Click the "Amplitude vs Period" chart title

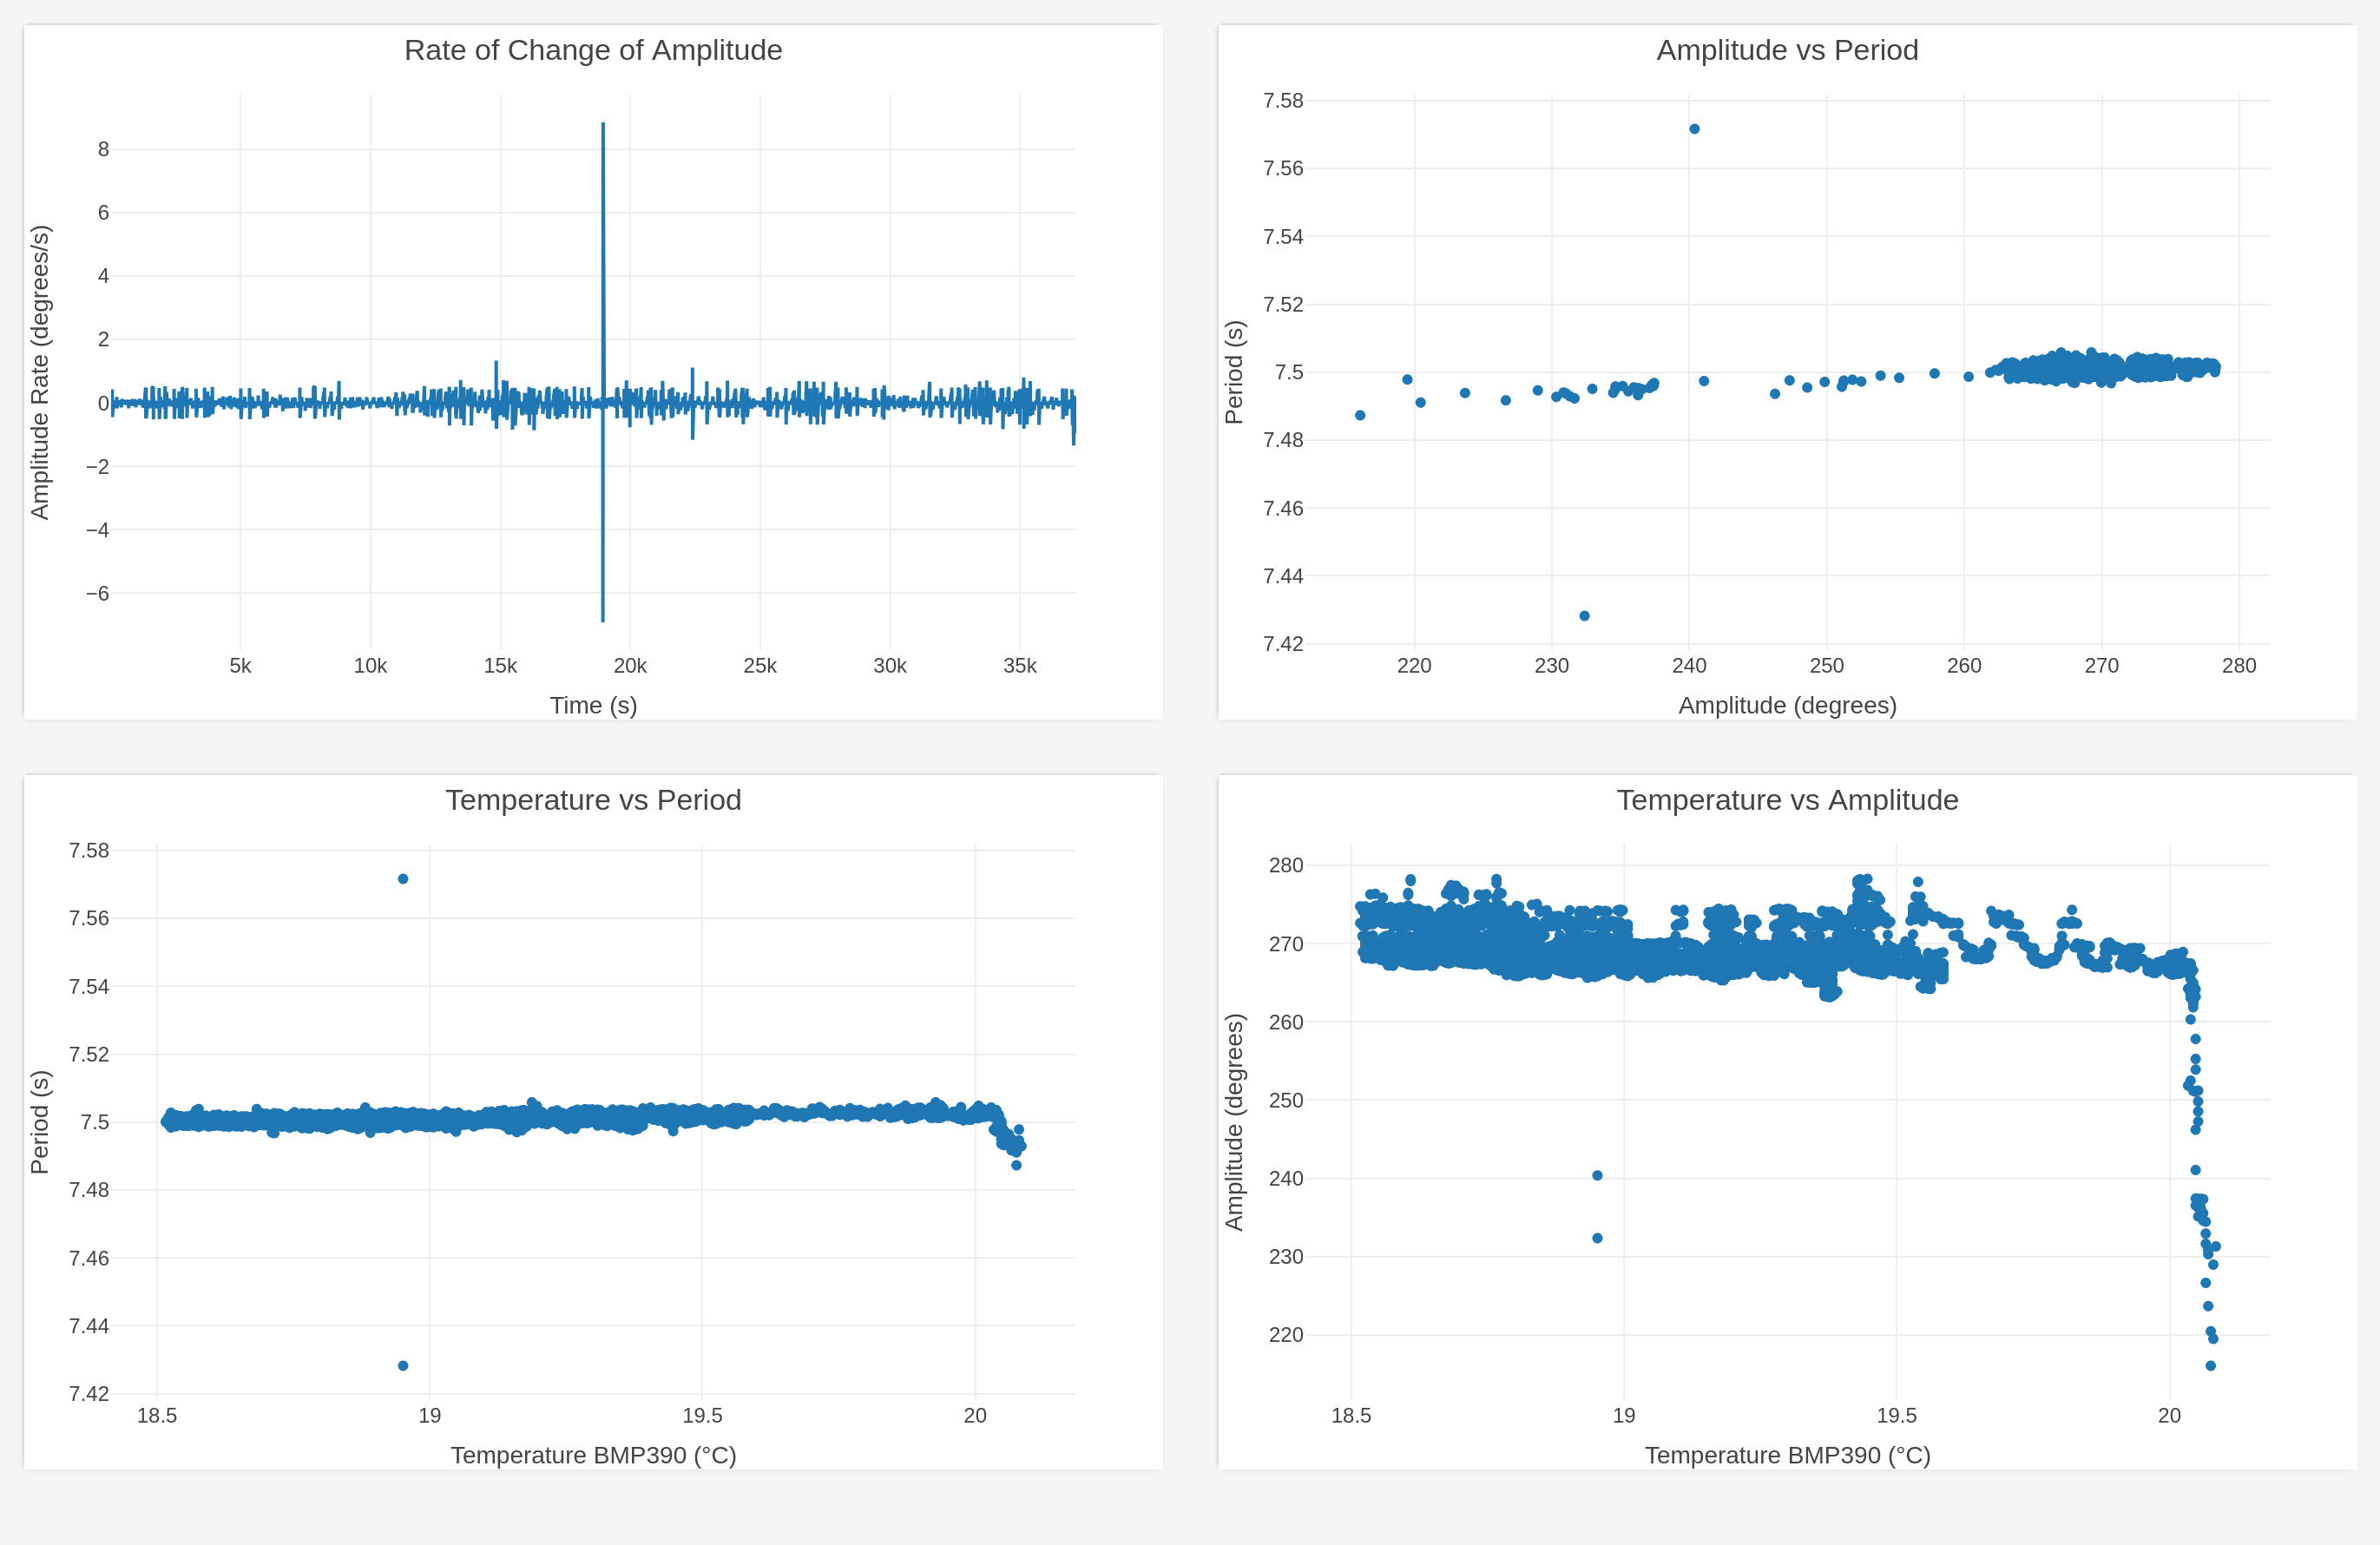coord(1787,50)
